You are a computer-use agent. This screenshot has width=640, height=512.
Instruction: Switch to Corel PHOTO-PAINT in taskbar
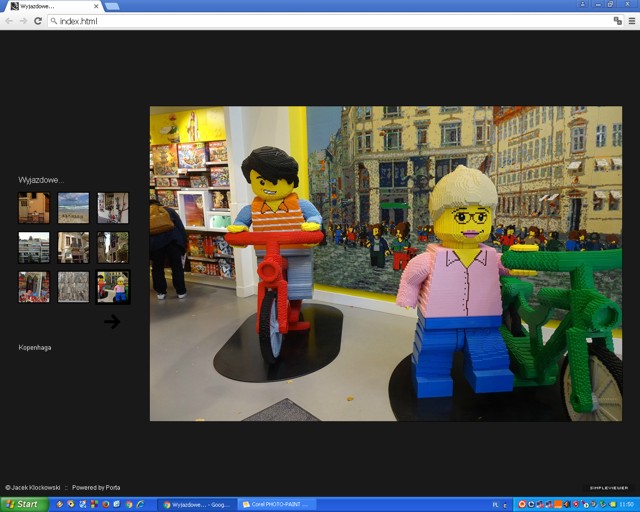[276, 504]
